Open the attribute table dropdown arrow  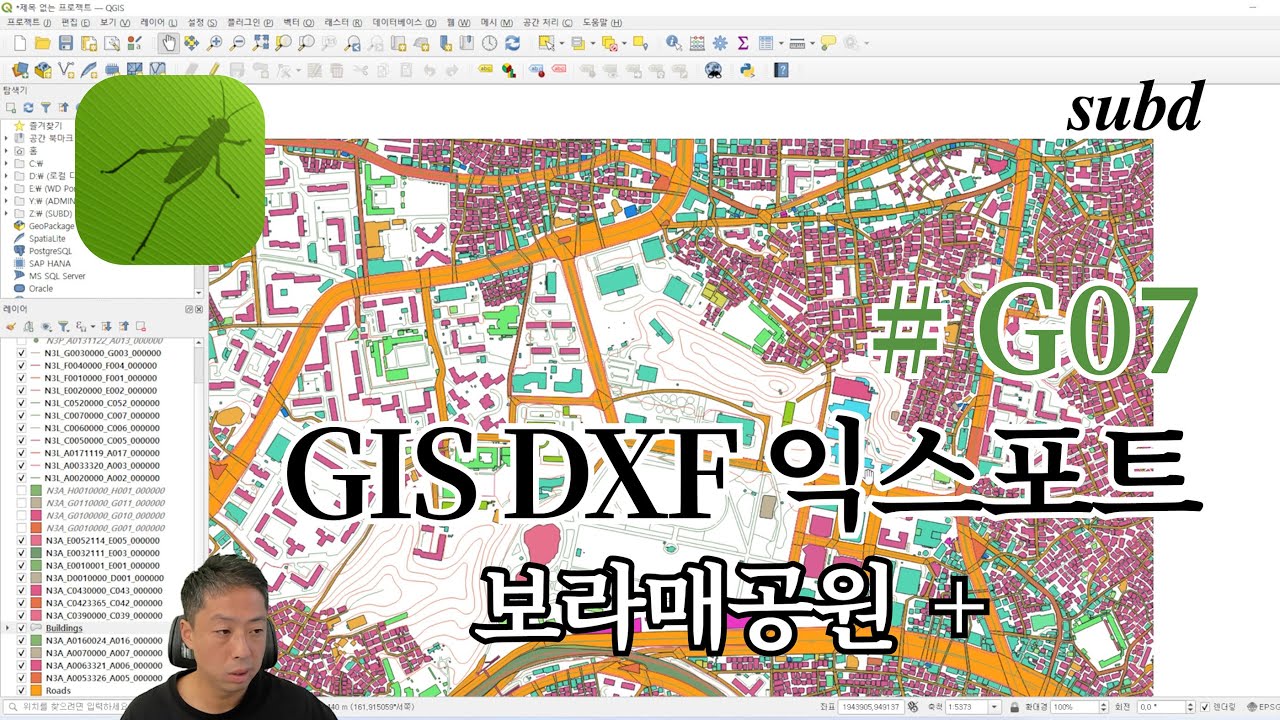pyautogui.click(x=780, y=43)
